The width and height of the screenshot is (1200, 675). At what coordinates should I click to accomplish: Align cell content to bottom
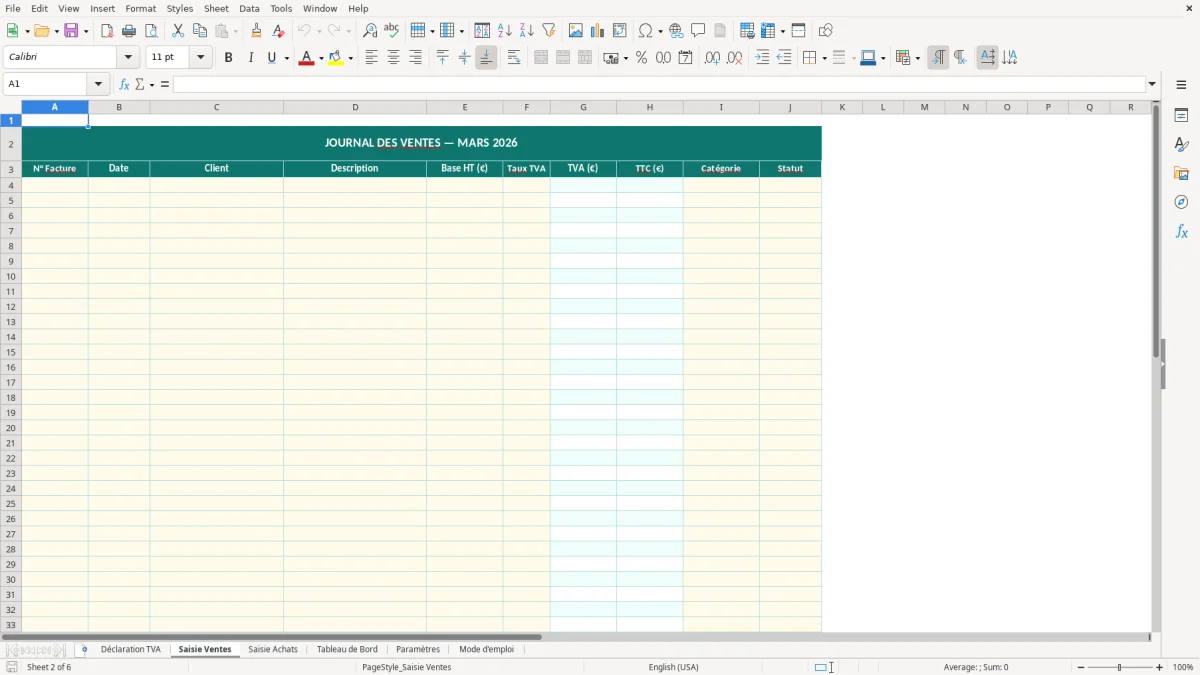click(486, 58)
